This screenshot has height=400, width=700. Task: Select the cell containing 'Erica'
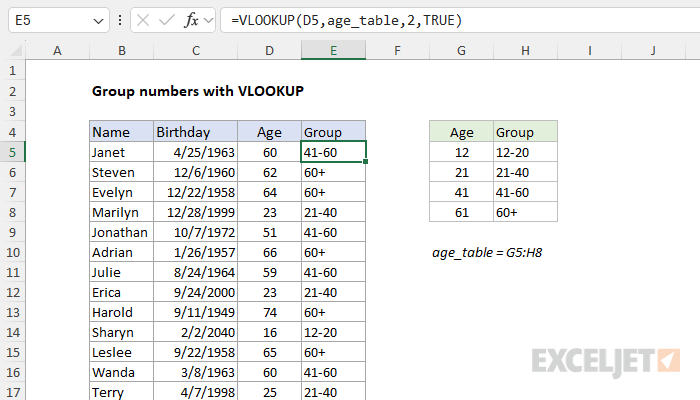(x=121, y=292)
